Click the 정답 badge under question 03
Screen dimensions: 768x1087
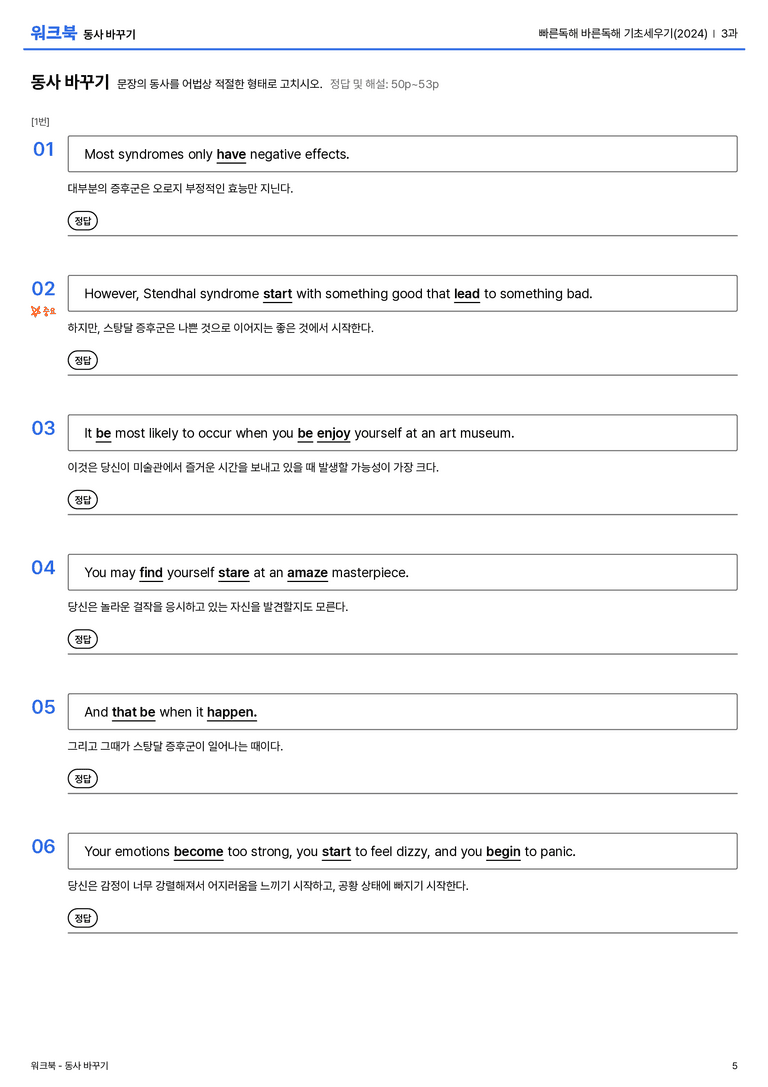pyautogui.click(x=82, y=499)
